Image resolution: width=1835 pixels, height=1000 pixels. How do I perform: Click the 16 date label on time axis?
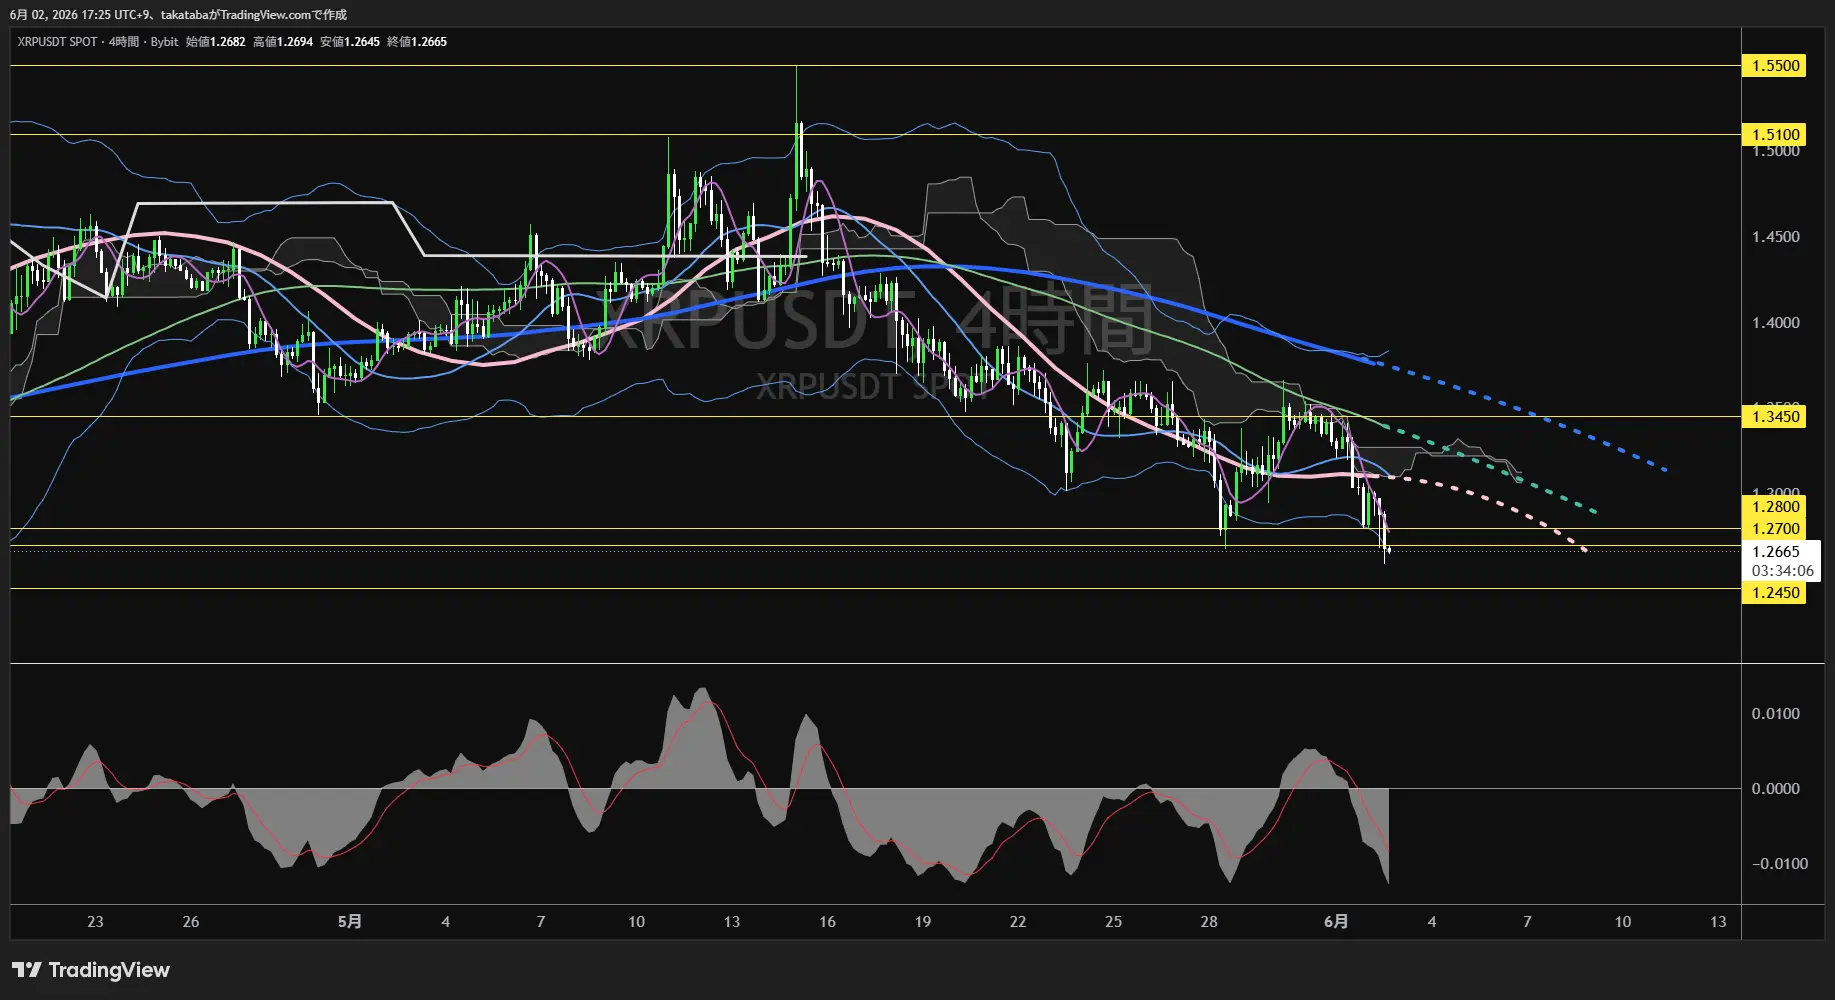827,922
